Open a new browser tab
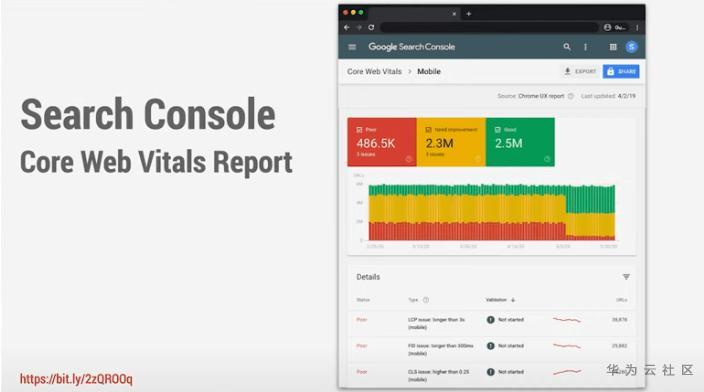The height and width of the screenshot is (392, 704). 468,14
